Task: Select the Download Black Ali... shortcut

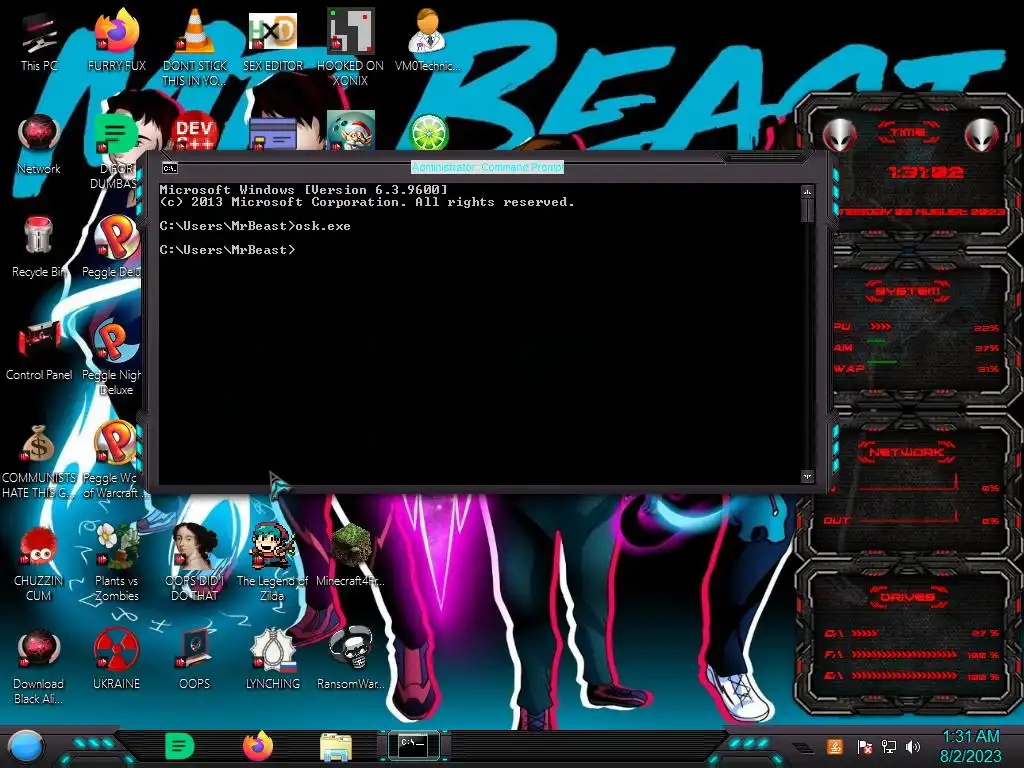Action: [39, 666]
